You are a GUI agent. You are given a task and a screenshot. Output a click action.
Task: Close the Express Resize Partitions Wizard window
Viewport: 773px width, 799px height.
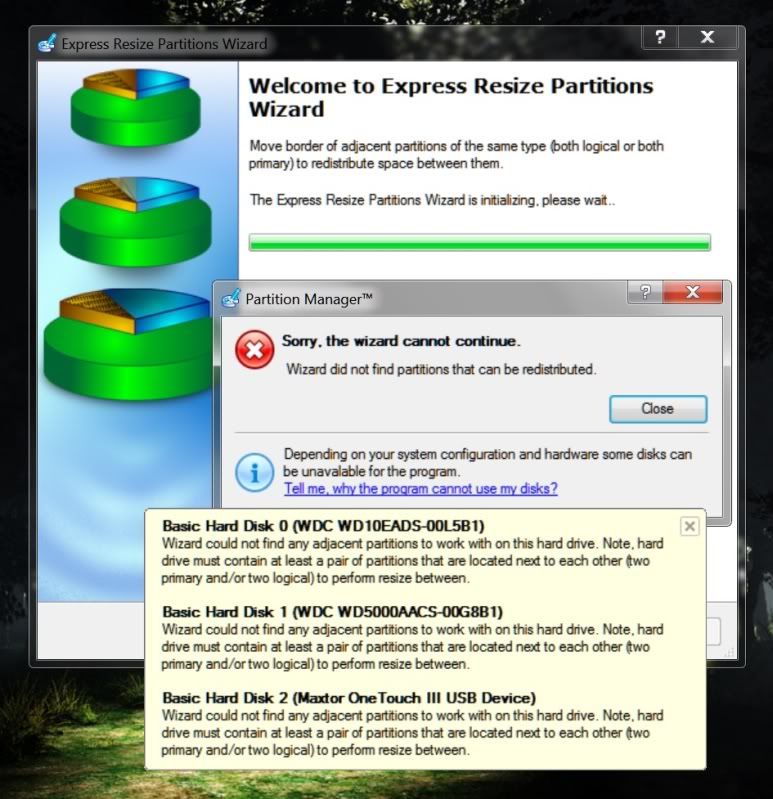point(707,37)
